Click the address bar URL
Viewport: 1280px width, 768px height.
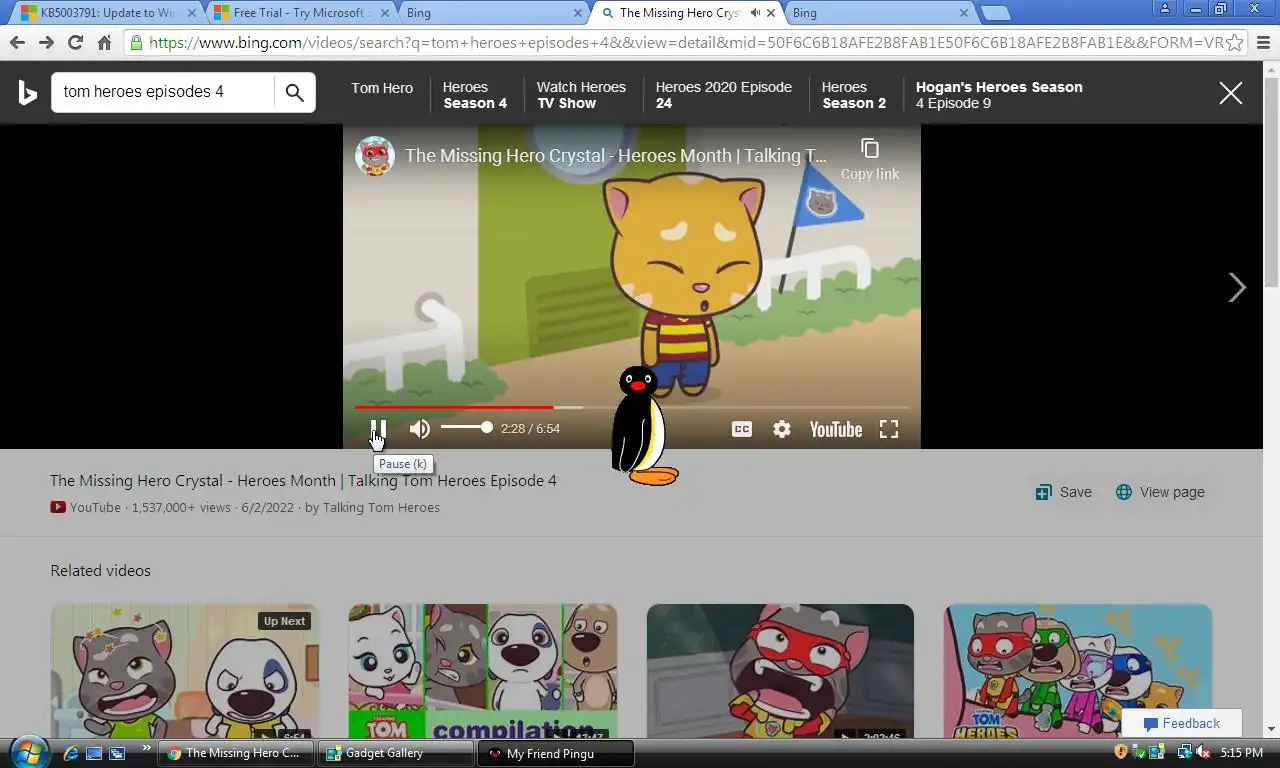coord(686,43)
